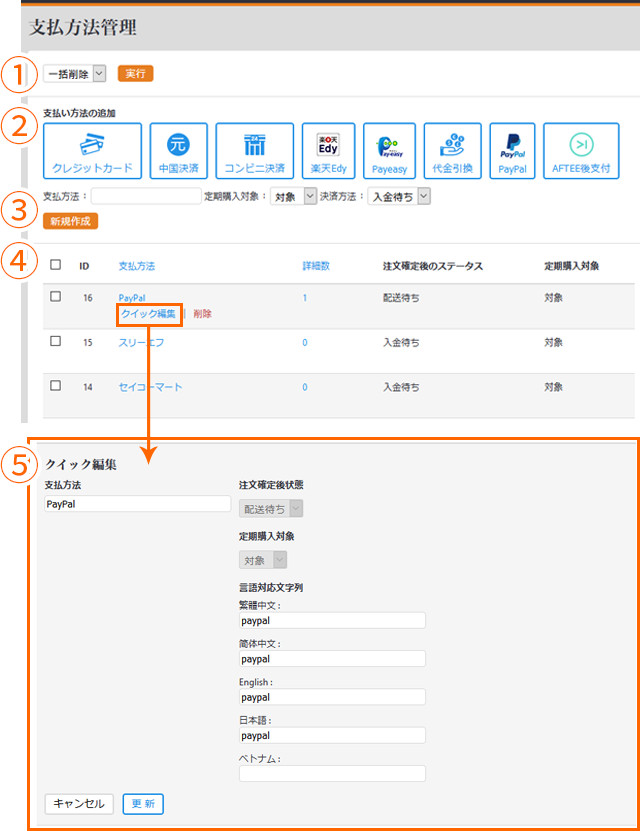Tick the checkbox for ID 16 PayPal row
Image resolution: width=640 pixels, height=831 pixels.
[56, 297]
